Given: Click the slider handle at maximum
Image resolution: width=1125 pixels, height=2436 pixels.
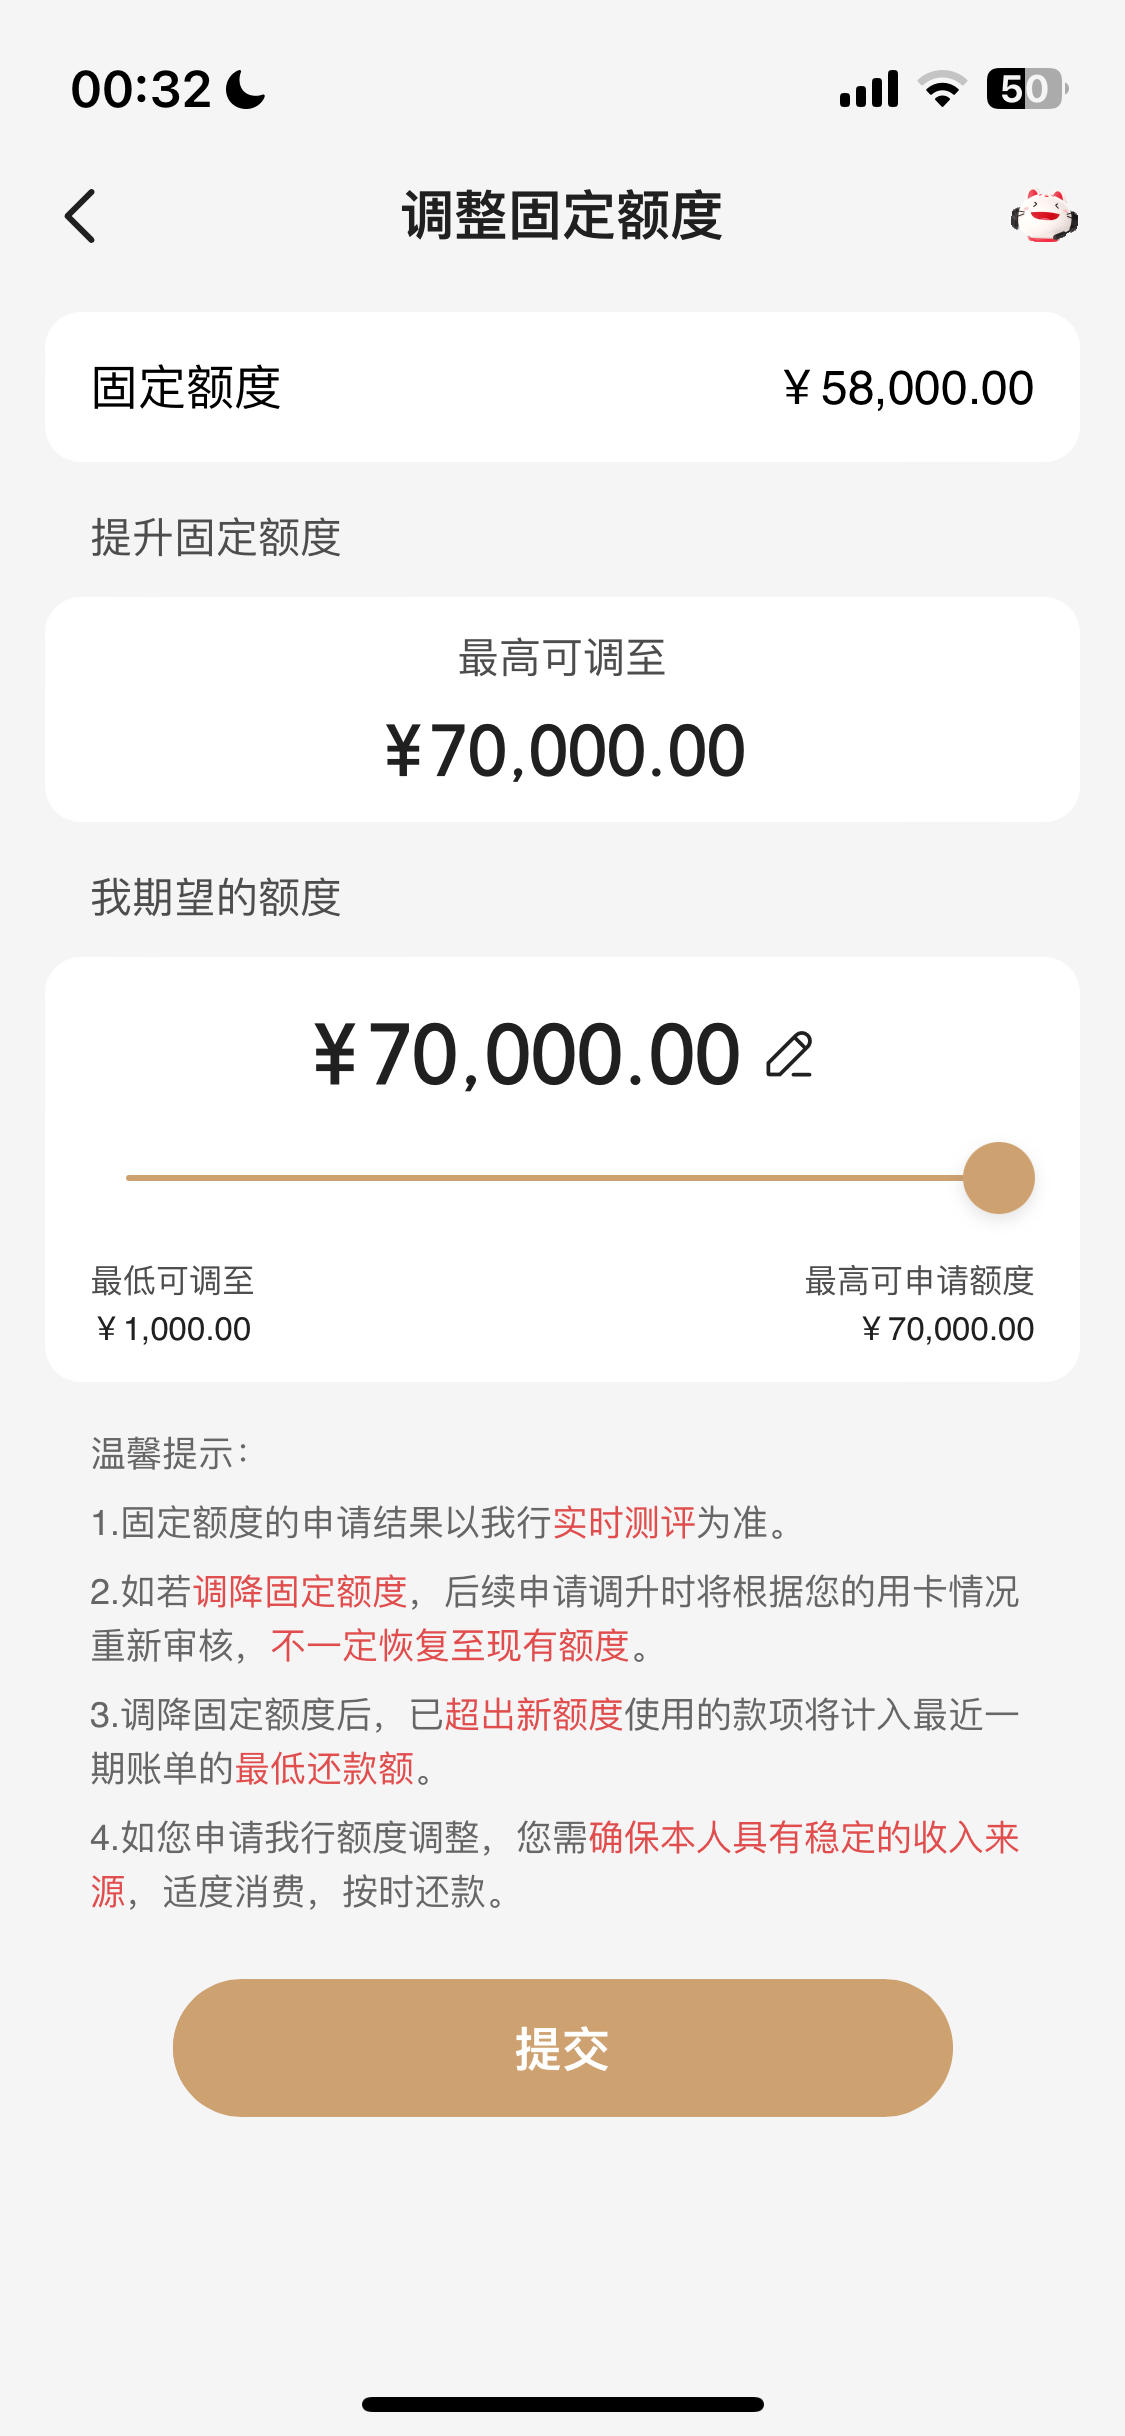Looking at the screenshot, I should point(998,1177).
